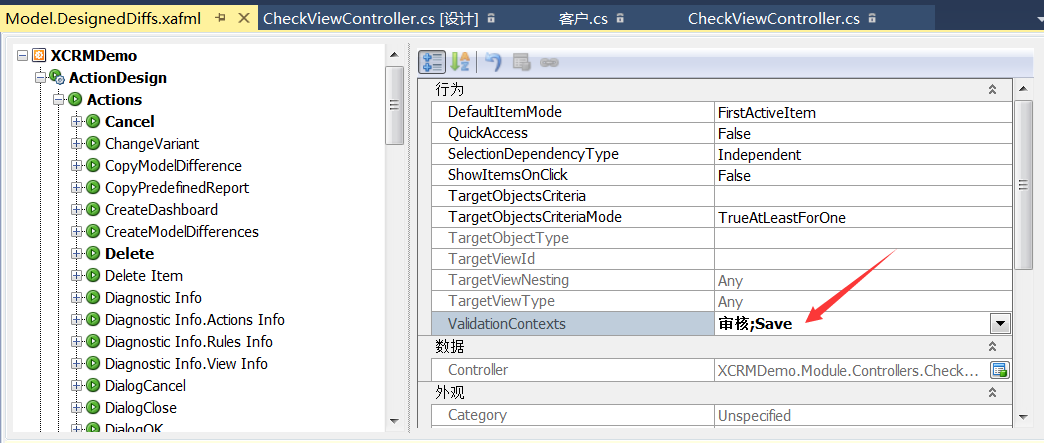Screen dimensions: 1044x443
Task: Click the property grid scroll up arrow
Action: [1023, 89]
